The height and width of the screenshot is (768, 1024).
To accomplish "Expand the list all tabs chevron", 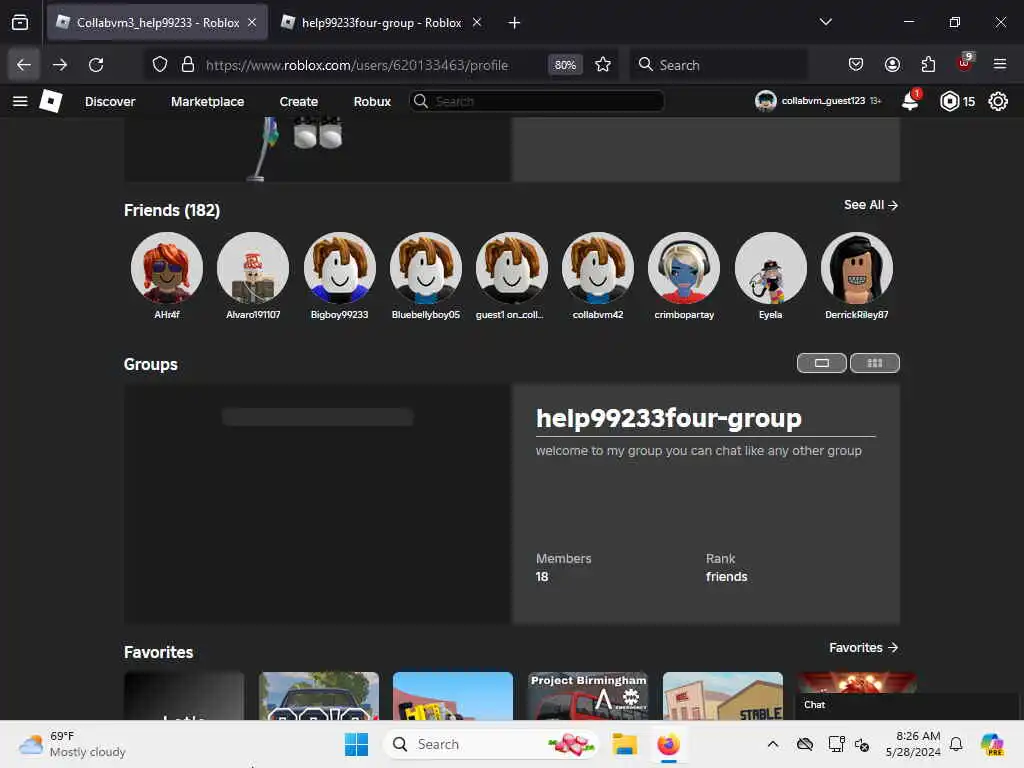I will click(825, 22).
